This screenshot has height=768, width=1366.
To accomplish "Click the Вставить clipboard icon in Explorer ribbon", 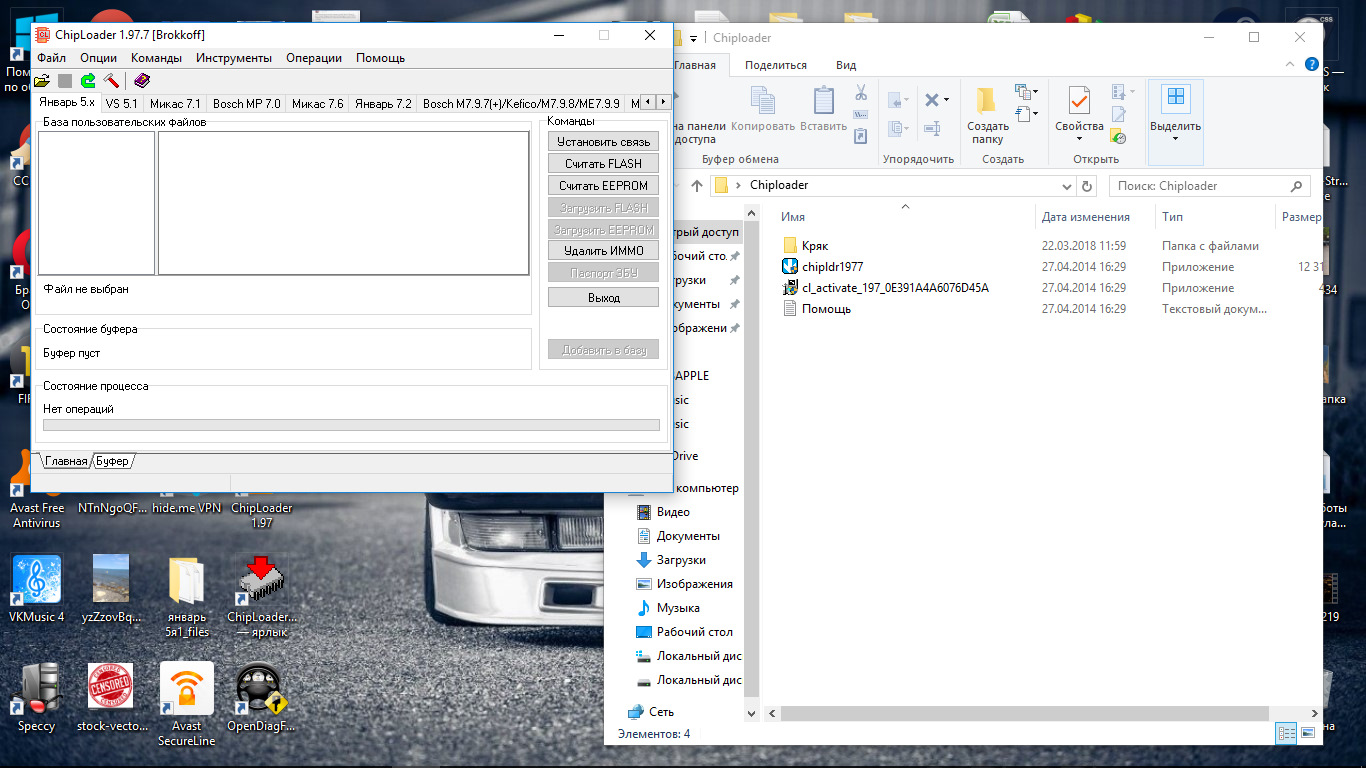I will tap(824, 101).
